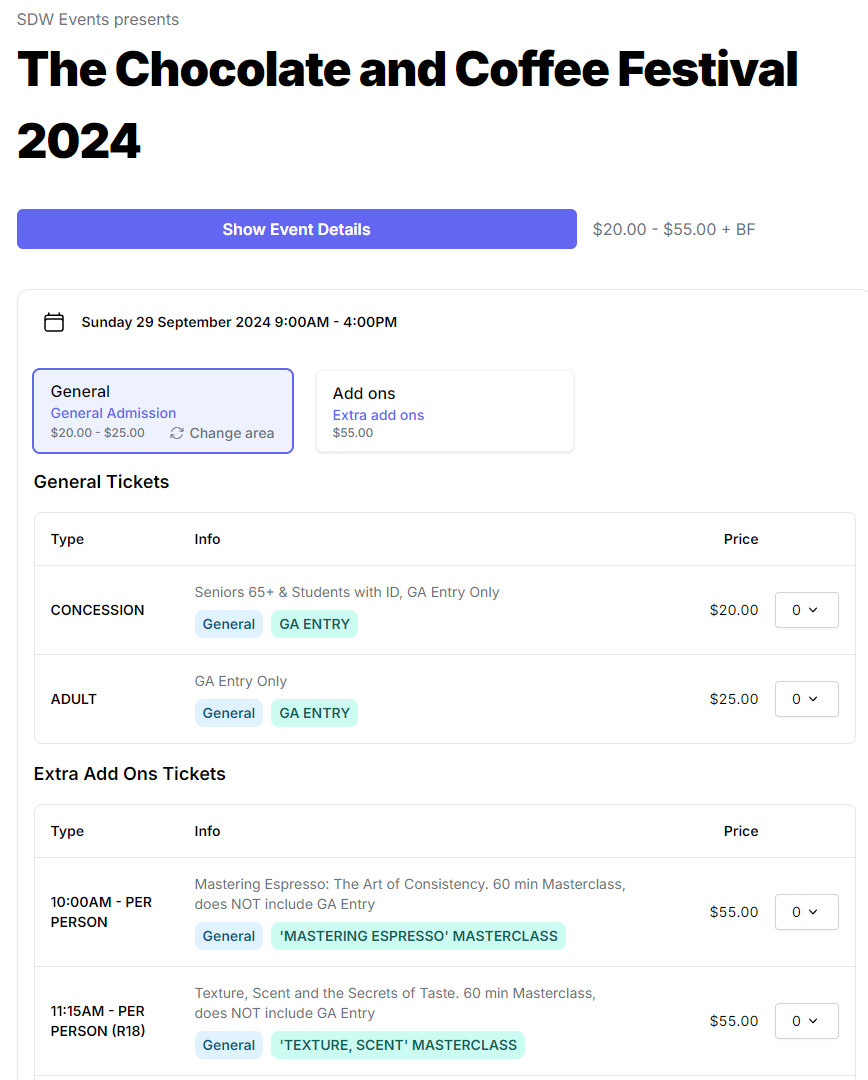Expand the 11:15AM masterclass quantity dropdown
868x1080 pixels.
pyautogui.click(x=806, y=1021)
